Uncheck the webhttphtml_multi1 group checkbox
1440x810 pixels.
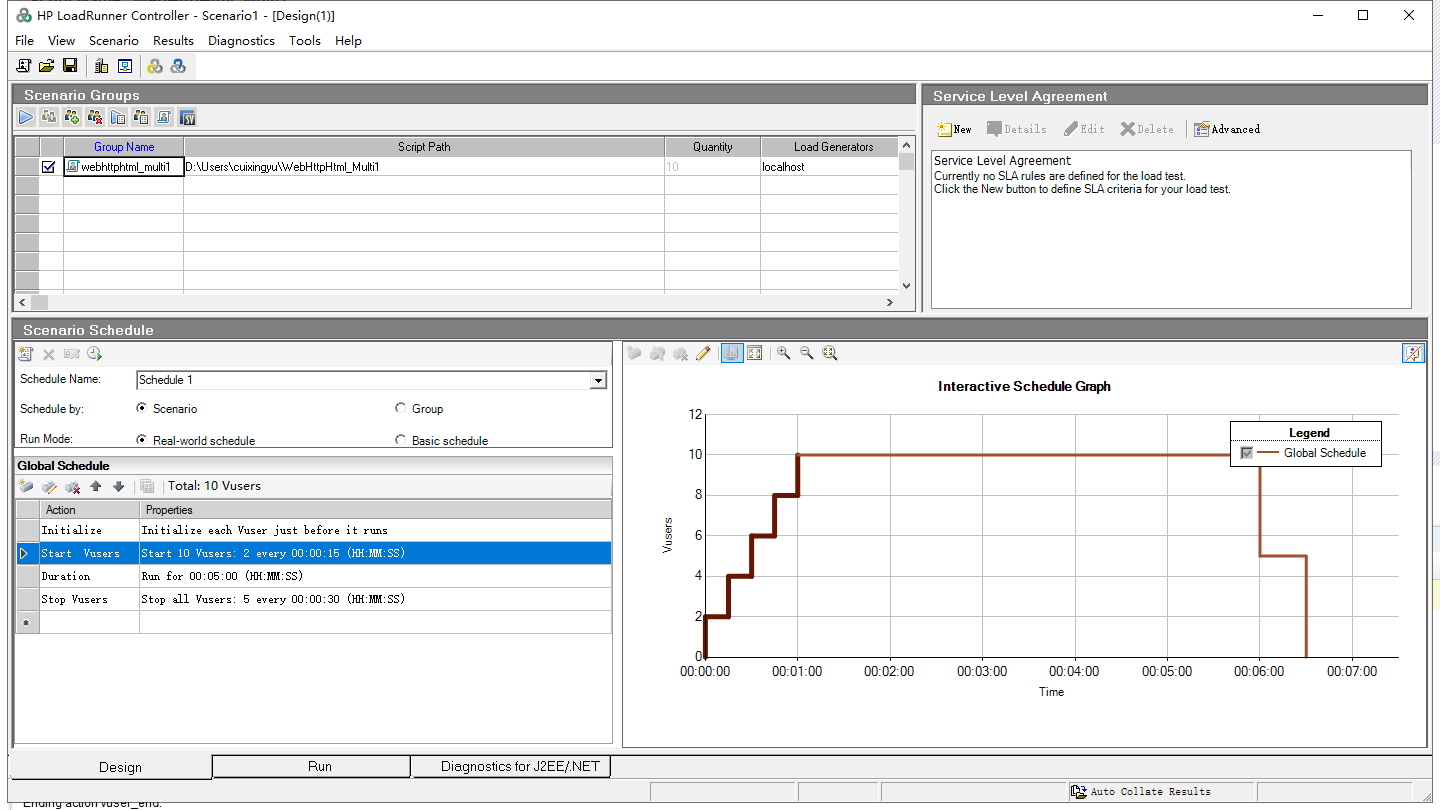[x=48, y=167]
